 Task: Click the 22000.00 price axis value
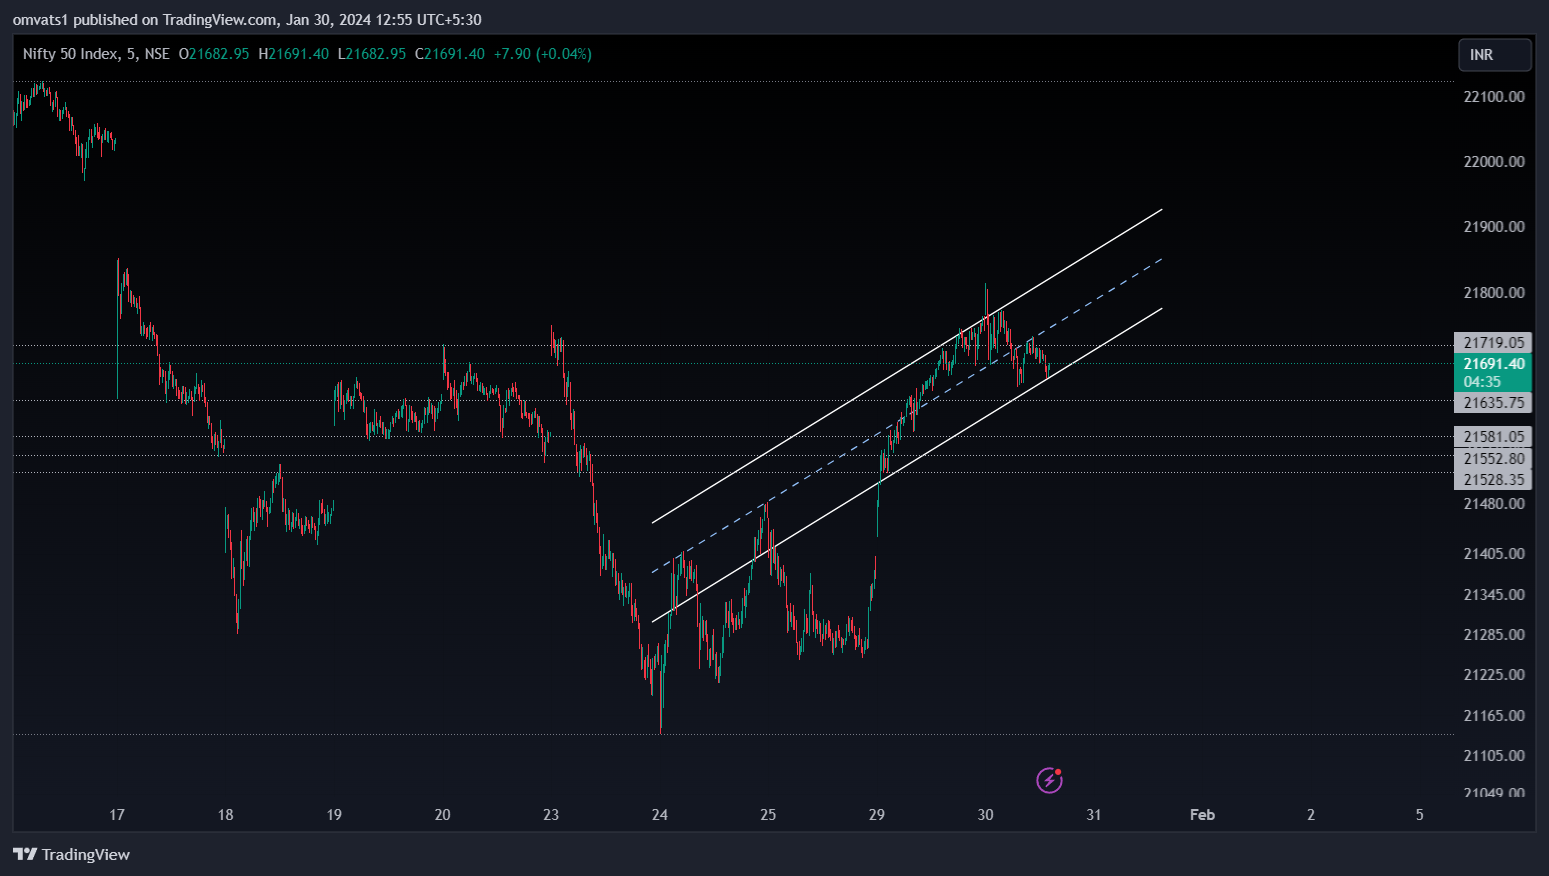tap(1494, 162)
